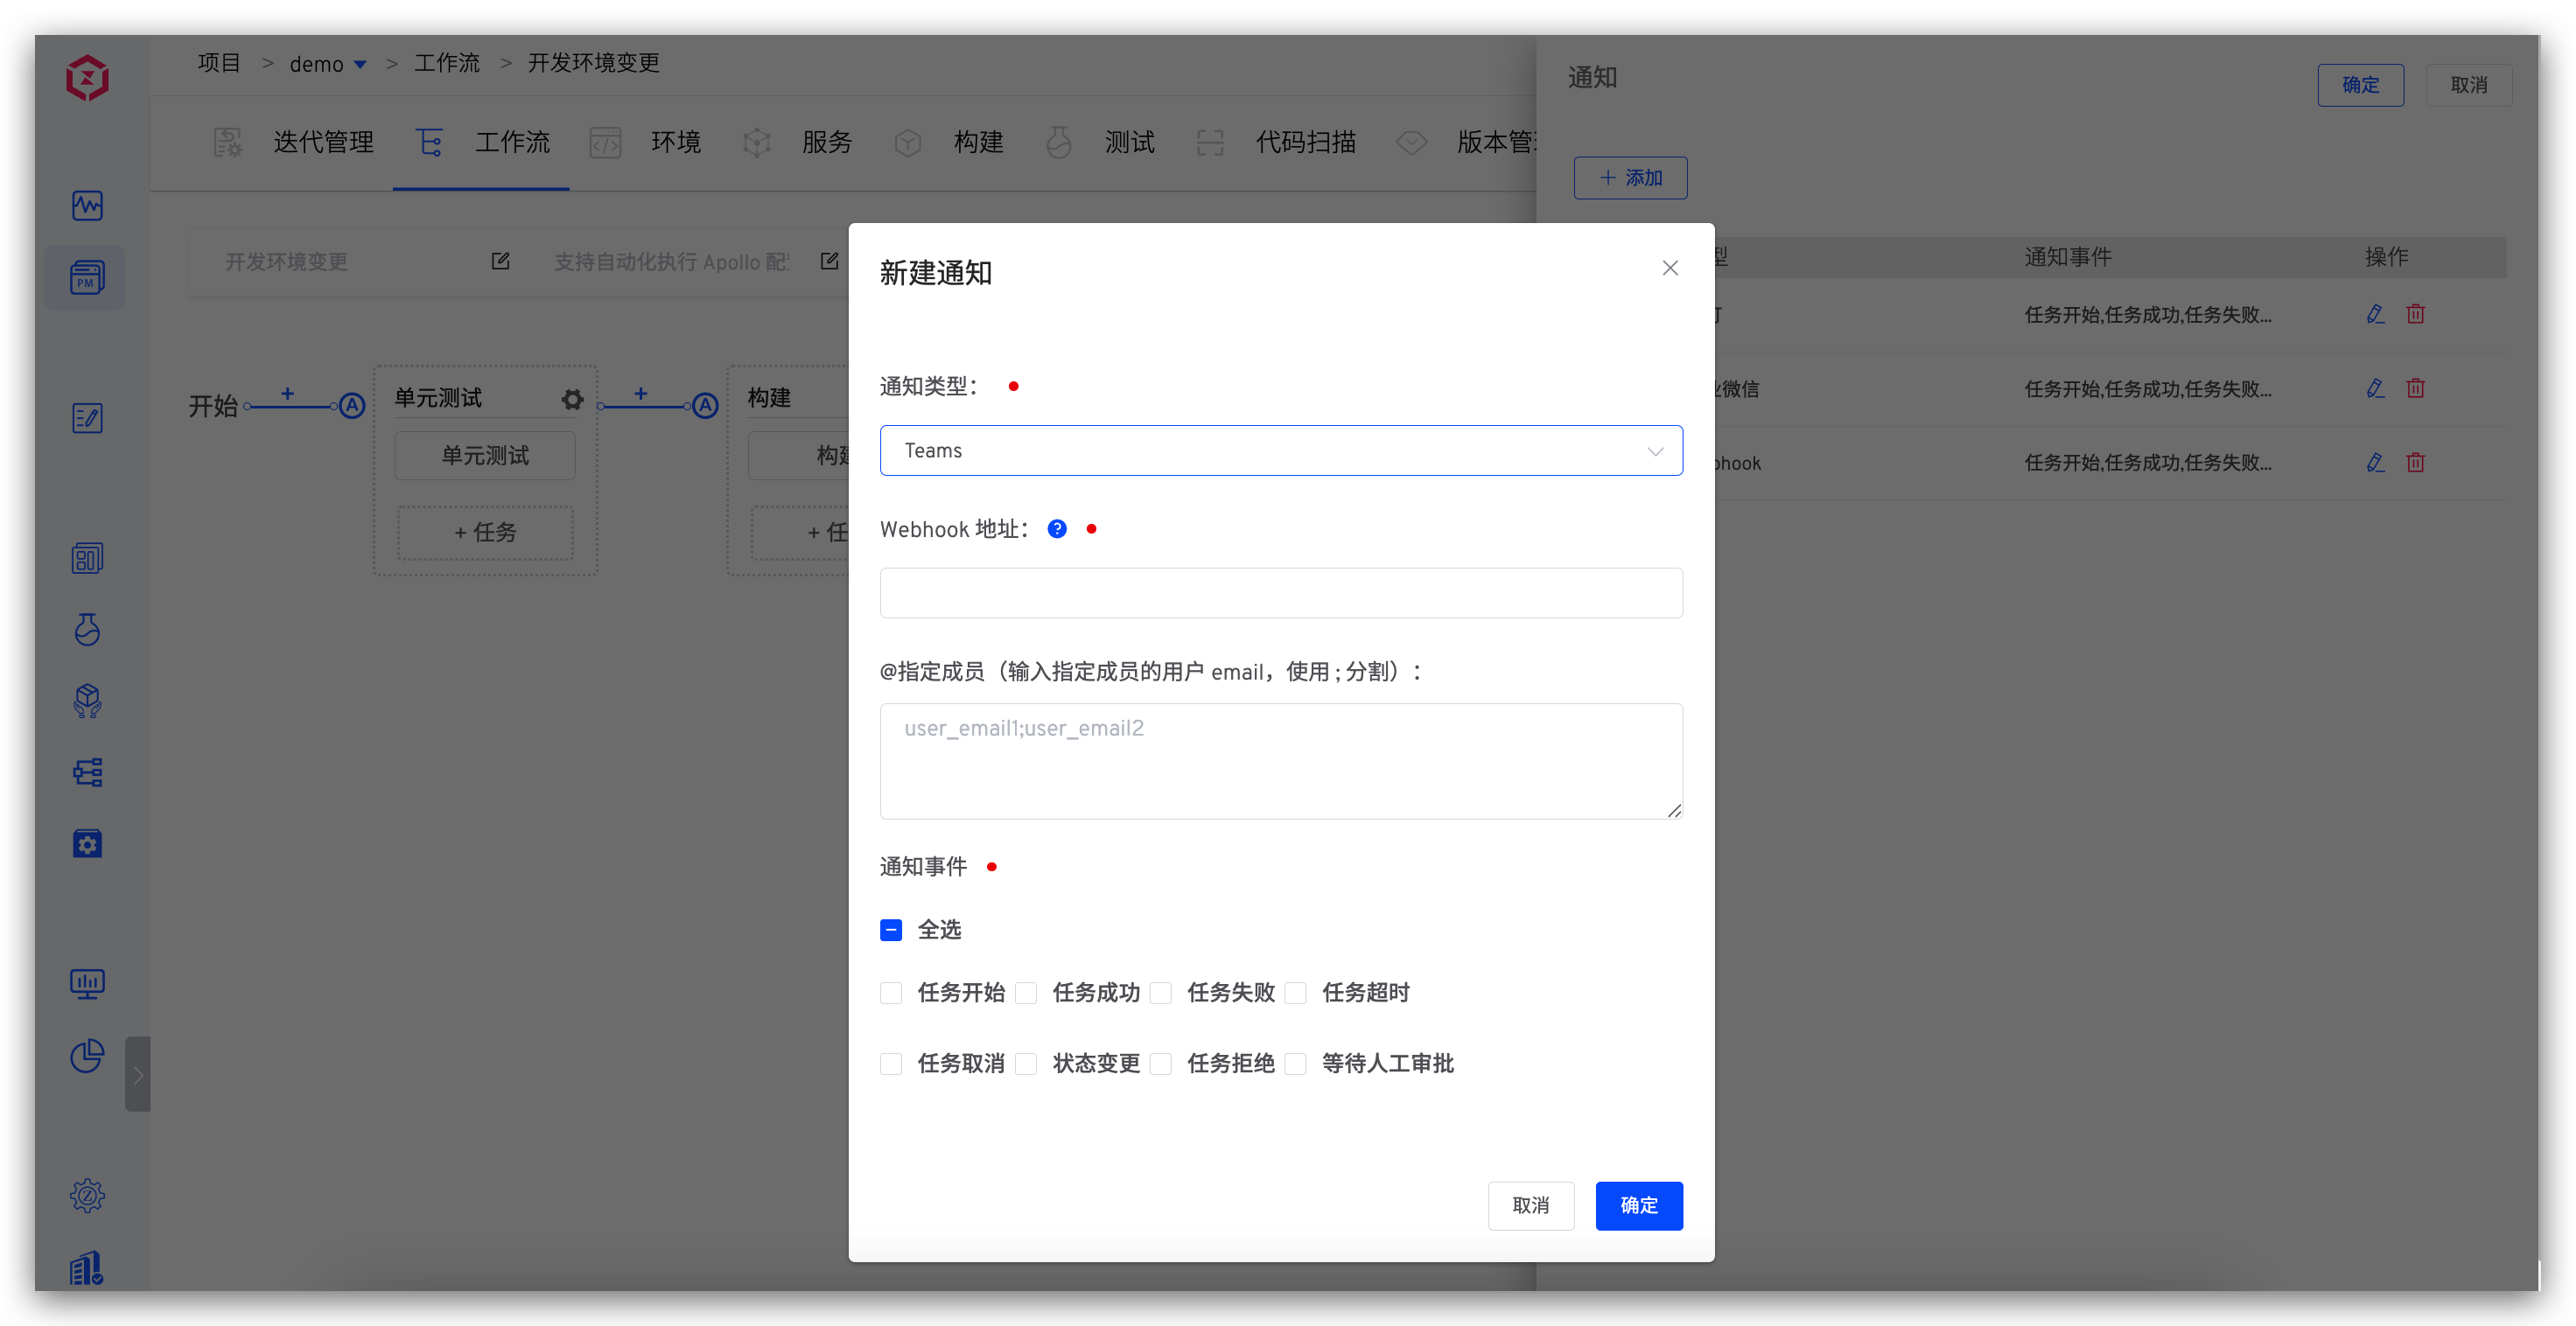Viewport: 2576px width, 1326px height.
Task: Click the gear icon on 单元测试 node
Action: (x=571, y=399)
